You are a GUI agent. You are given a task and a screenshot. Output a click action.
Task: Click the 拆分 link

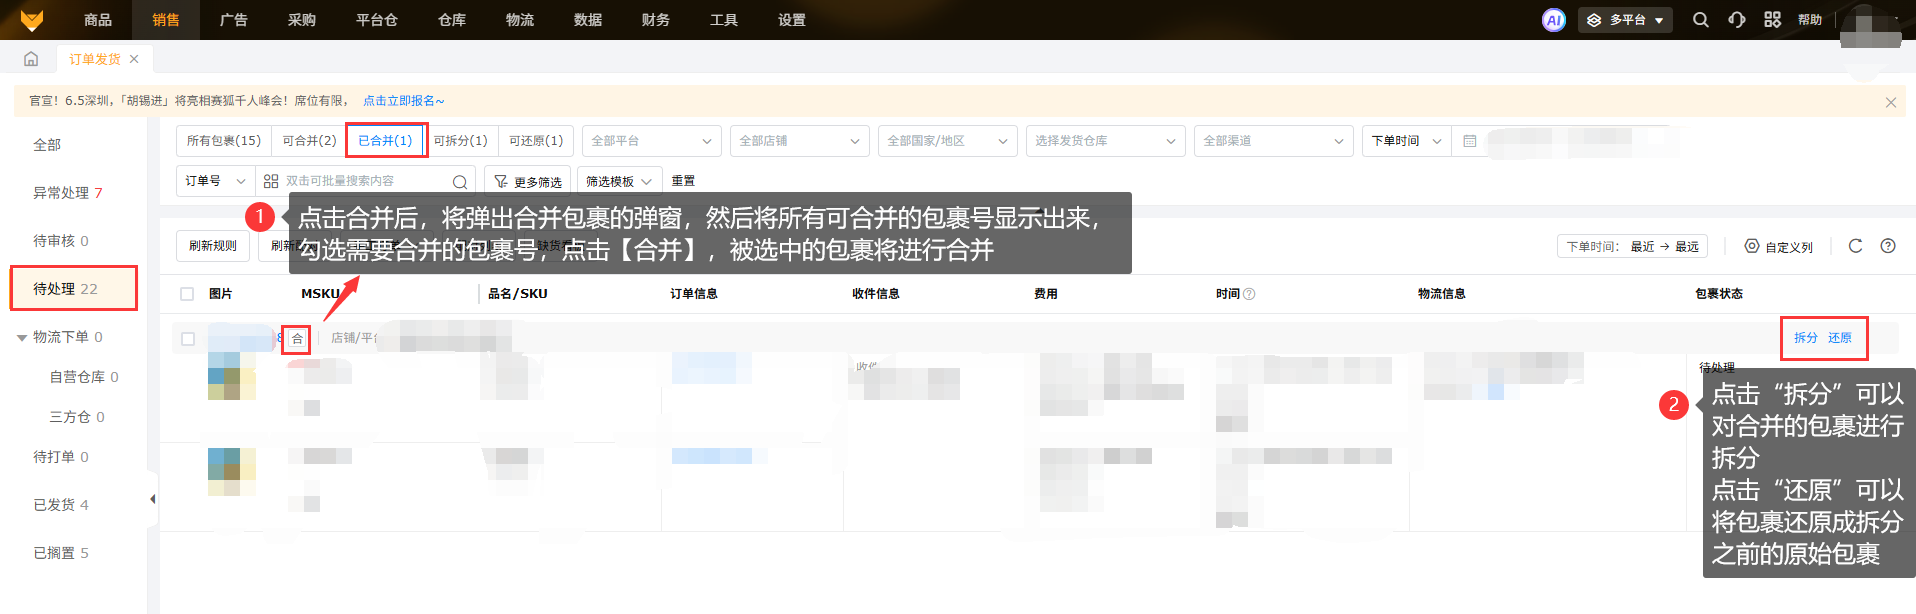[x=1805, y=338]
